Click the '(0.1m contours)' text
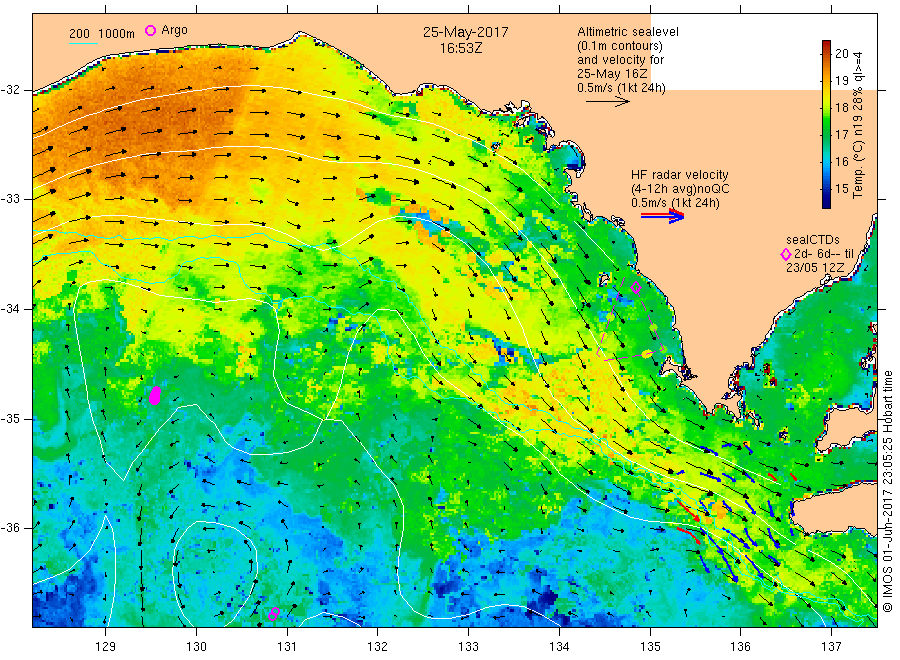Image resolution: width=900 pixels, height=660 pixels. [620, 46]
